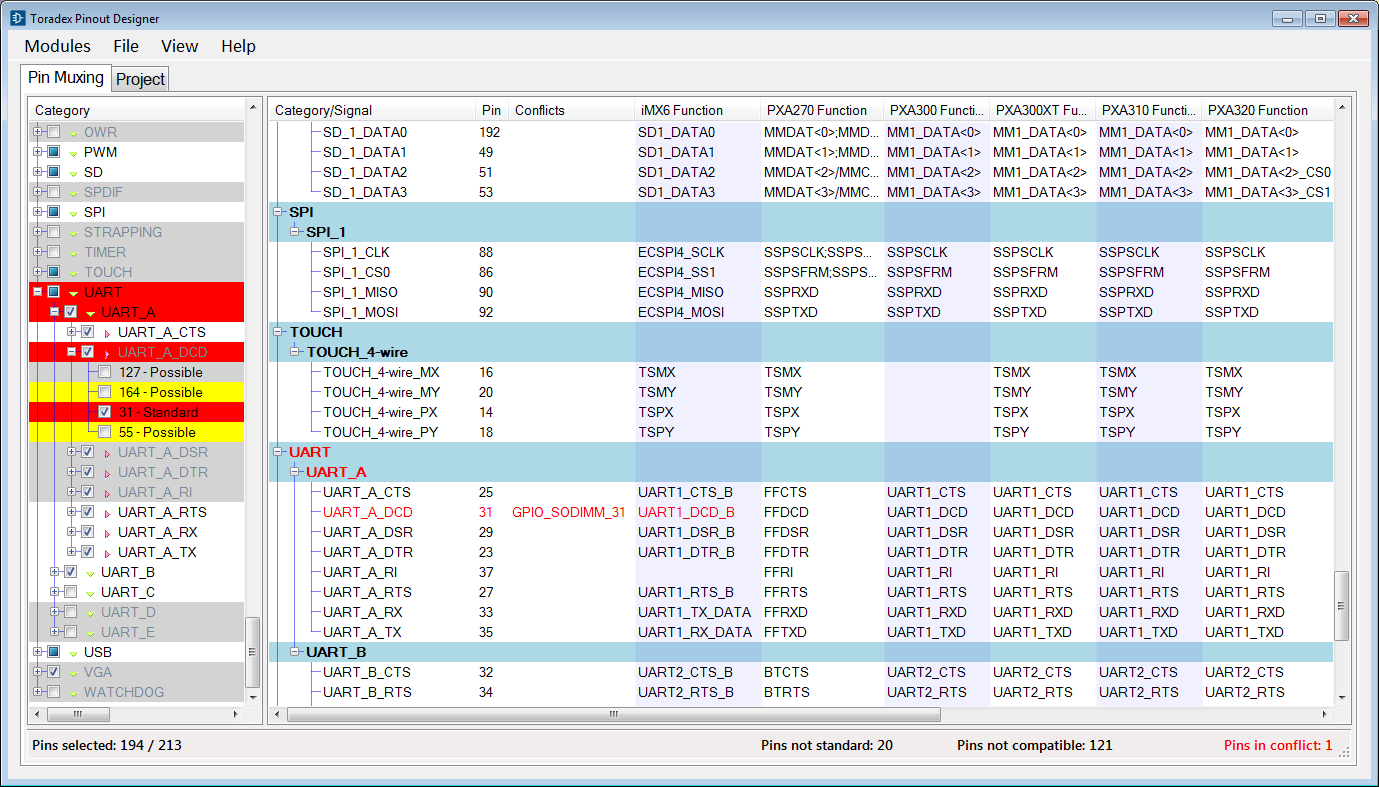Viewport: 1379px width, 787px height.
Task: Click the Pins in conflict: 1 status
Action: pyautogui.click(x=1278, y=745)
